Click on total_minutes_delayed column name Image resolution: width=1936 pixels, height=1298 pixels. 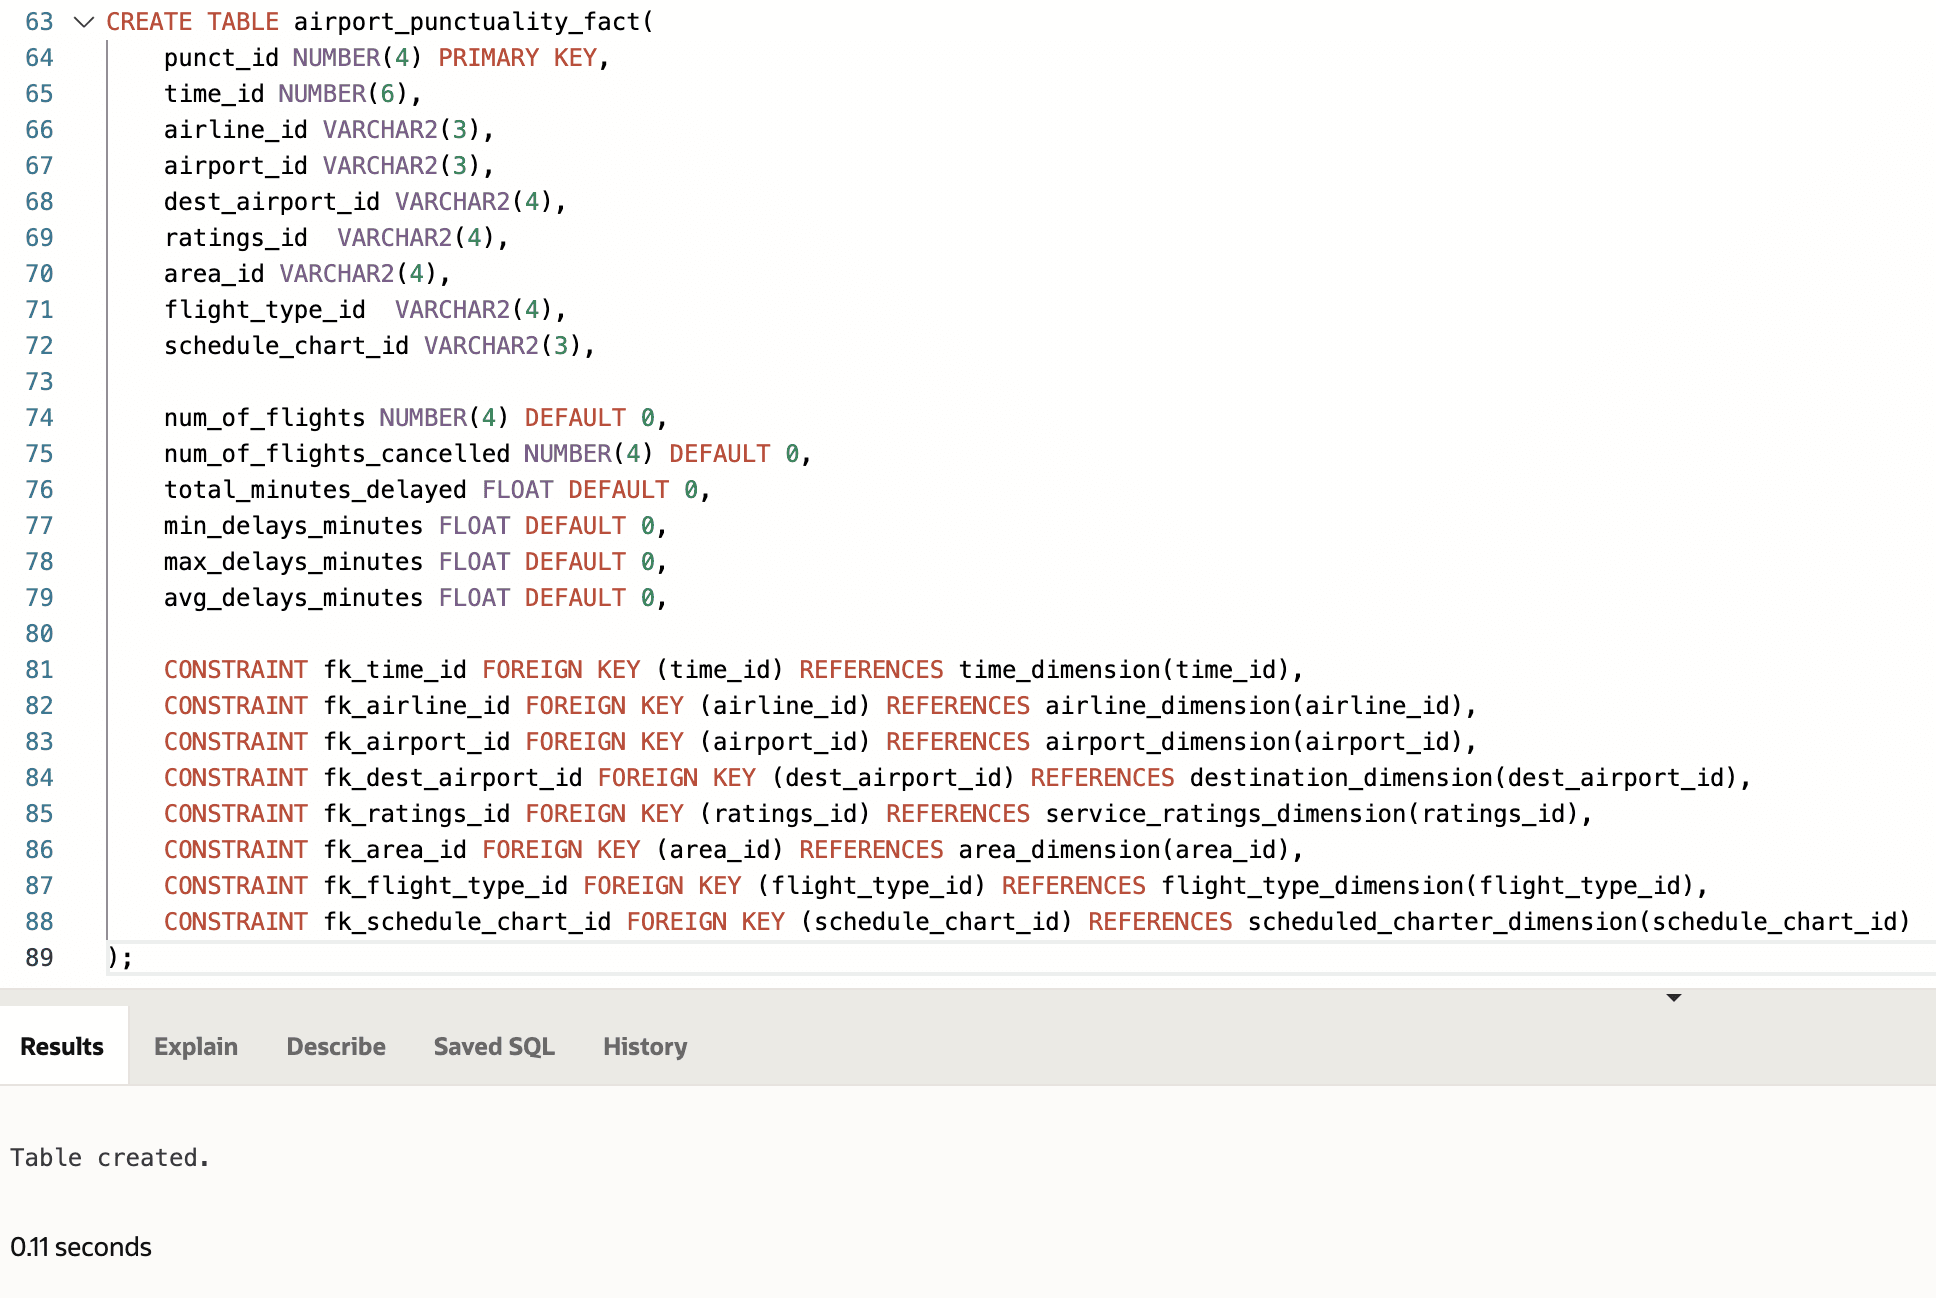[x=314, y=490]
